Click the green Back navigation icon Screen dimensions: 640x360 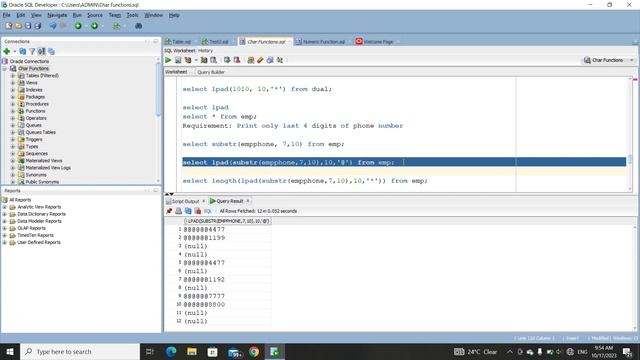(x=78, y=26)
